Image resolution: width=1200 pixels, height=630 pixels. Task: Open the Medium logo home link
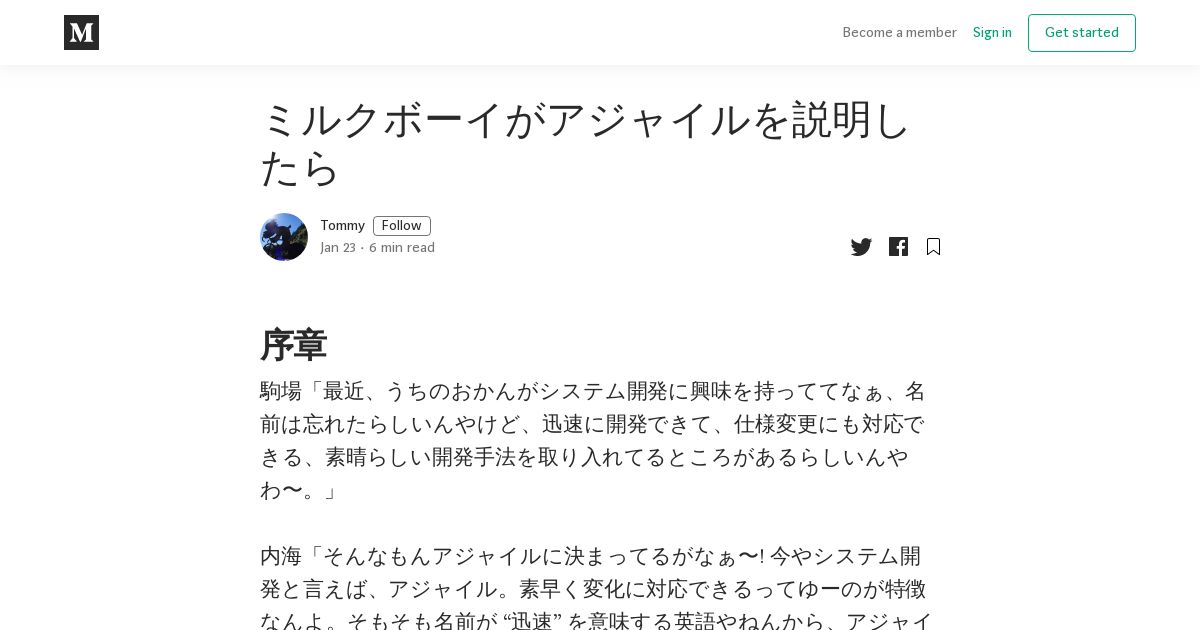click(81, 32)
